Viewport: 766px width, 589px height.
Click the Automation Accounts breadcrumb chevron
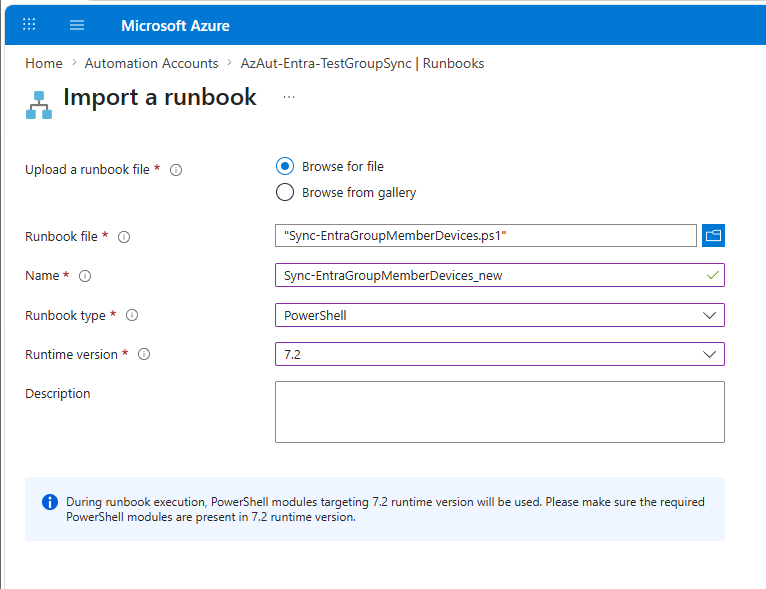229,63
